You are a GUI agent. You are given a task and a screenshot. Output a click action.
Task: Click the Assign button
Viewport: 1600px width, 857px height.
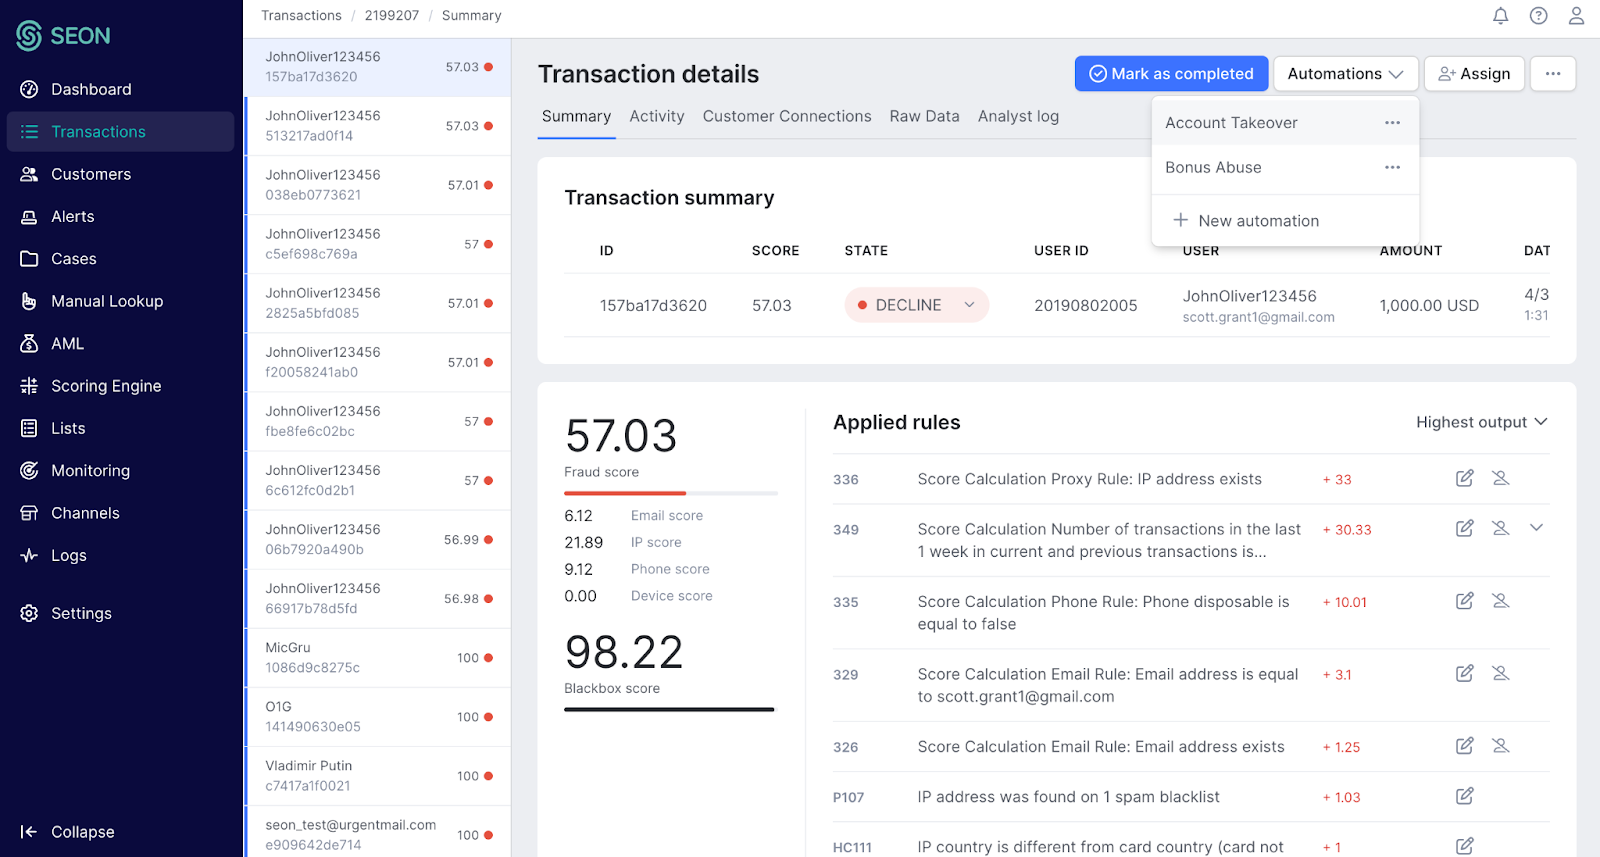tap(1474, 74)
